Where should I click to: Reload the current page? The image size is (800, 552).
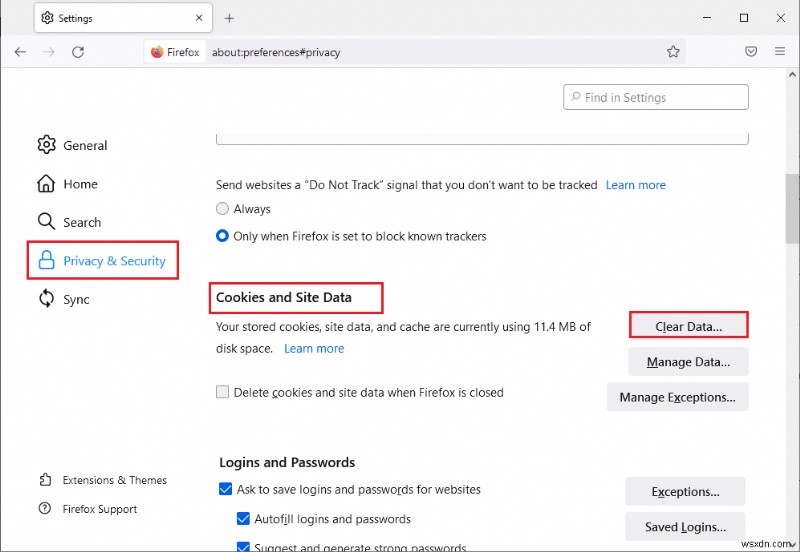(78, 52)
